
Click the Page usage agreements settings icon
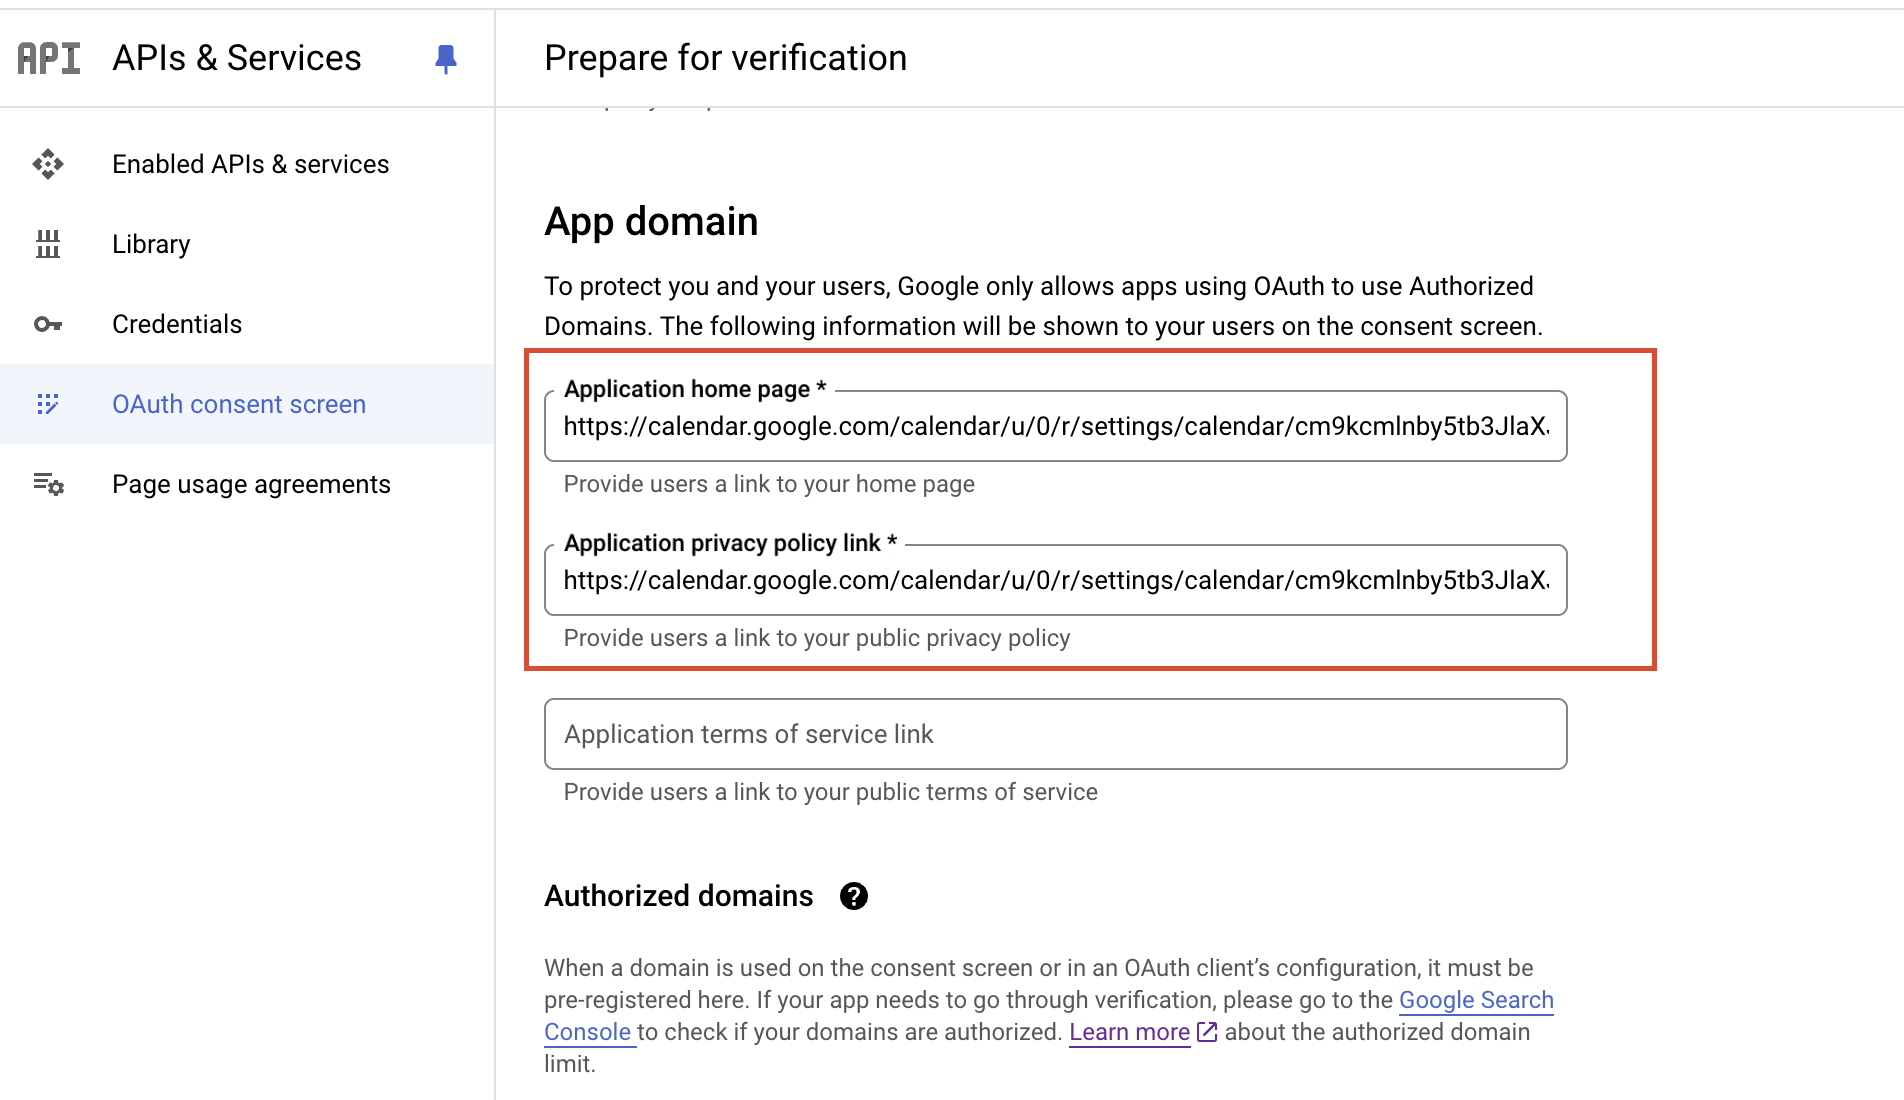coord(48,484)
